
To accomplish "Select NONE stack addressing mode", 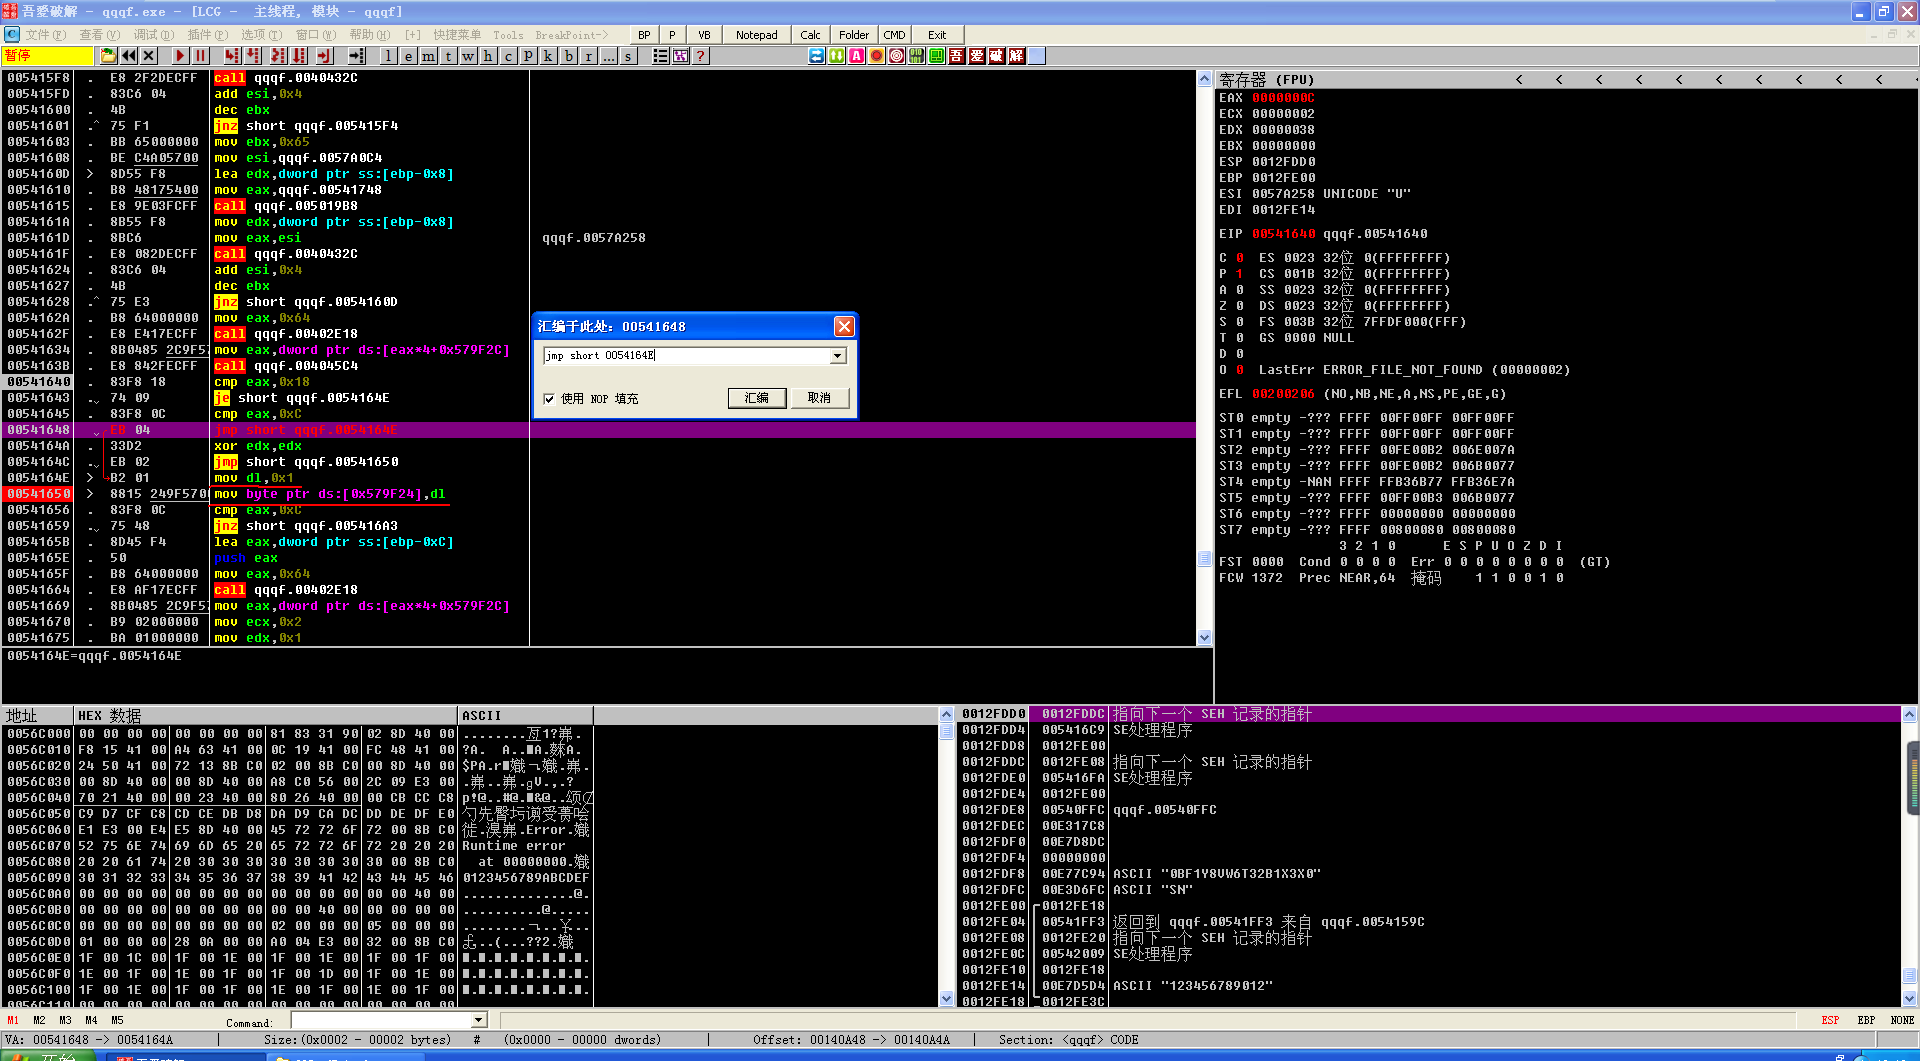I will pos(1902,1021).
